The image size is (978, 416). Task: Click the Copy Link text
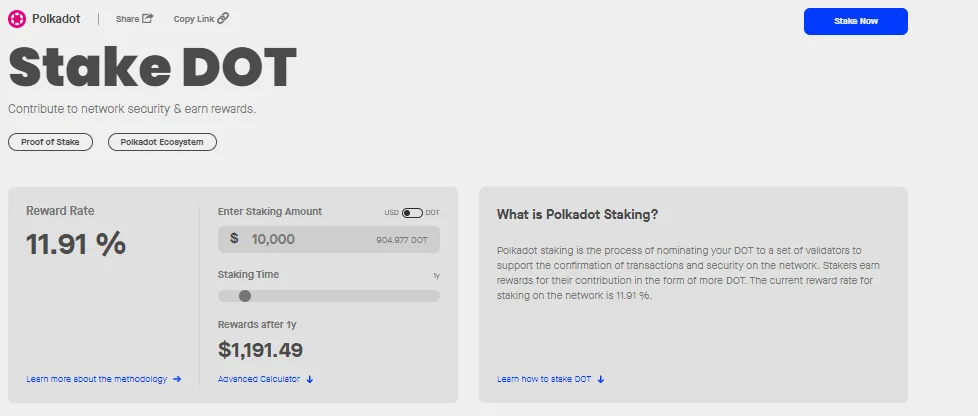(x=193, y=19)
